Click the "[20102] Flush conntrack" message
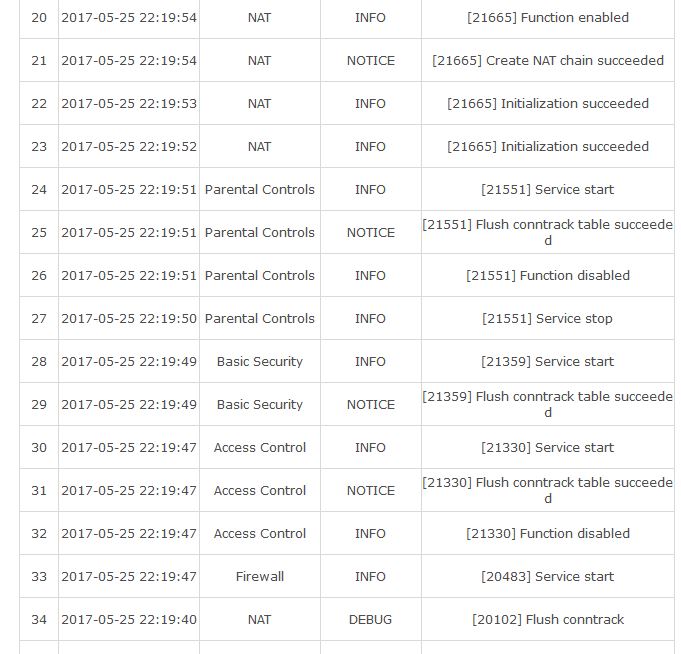 pos(547,620)
